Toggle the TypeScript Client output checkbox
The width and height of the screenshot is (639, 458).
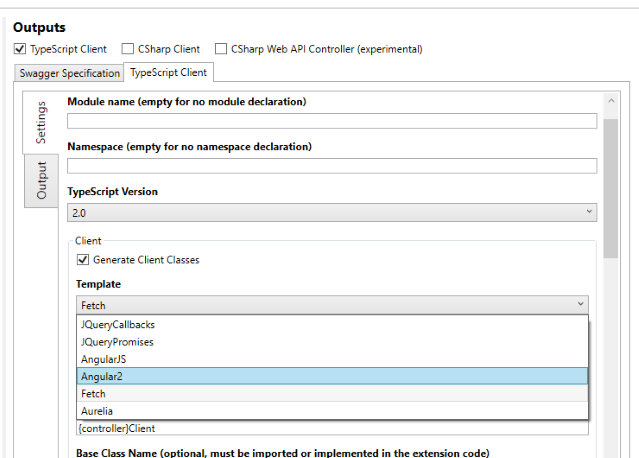tap(20, 49)
